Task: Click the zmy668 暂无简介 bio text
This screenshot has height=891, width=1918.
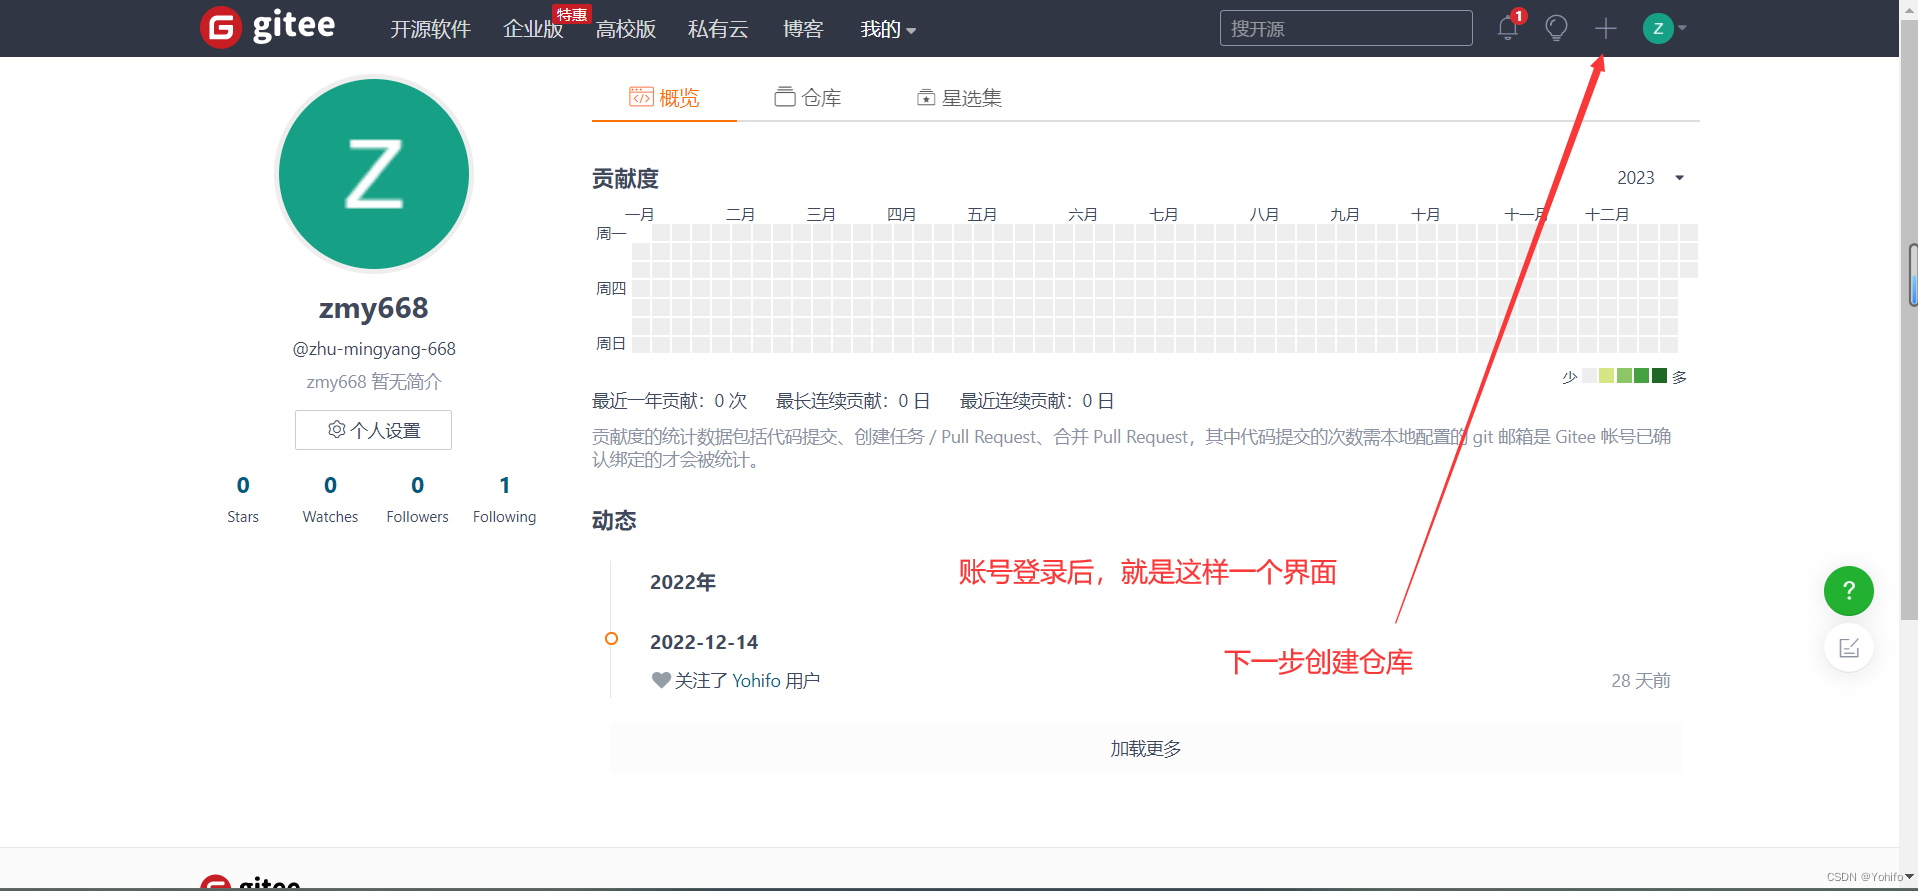Action: coord(374,382)
